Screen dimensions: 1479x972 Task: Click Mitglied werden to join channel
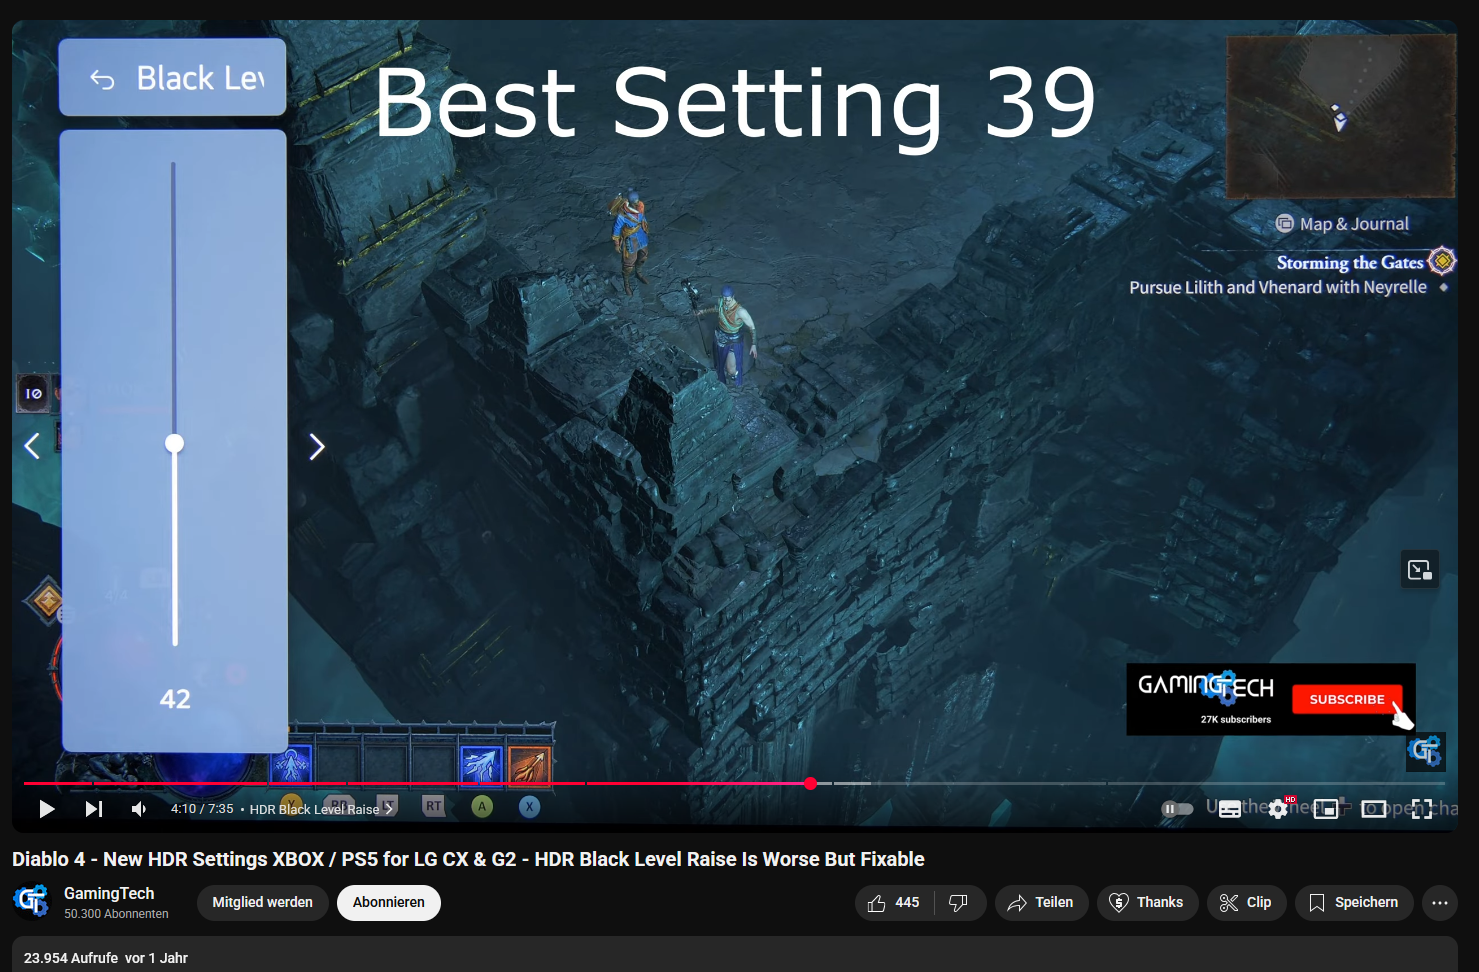[263, 902]
